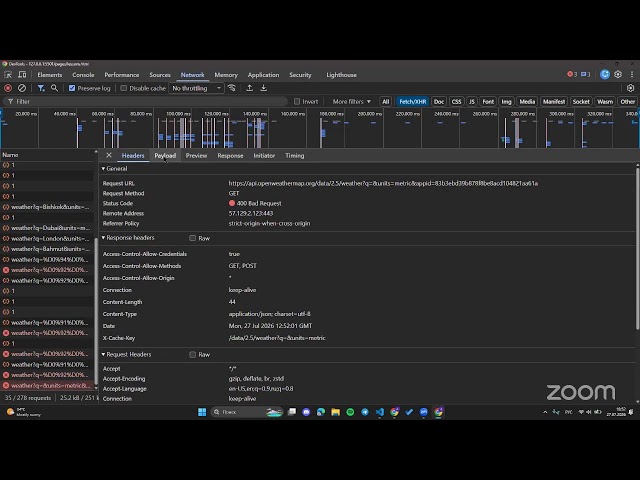Toggle the All resource type filter
This screenshot has width=640, height=480.
(x=386, y=101)
